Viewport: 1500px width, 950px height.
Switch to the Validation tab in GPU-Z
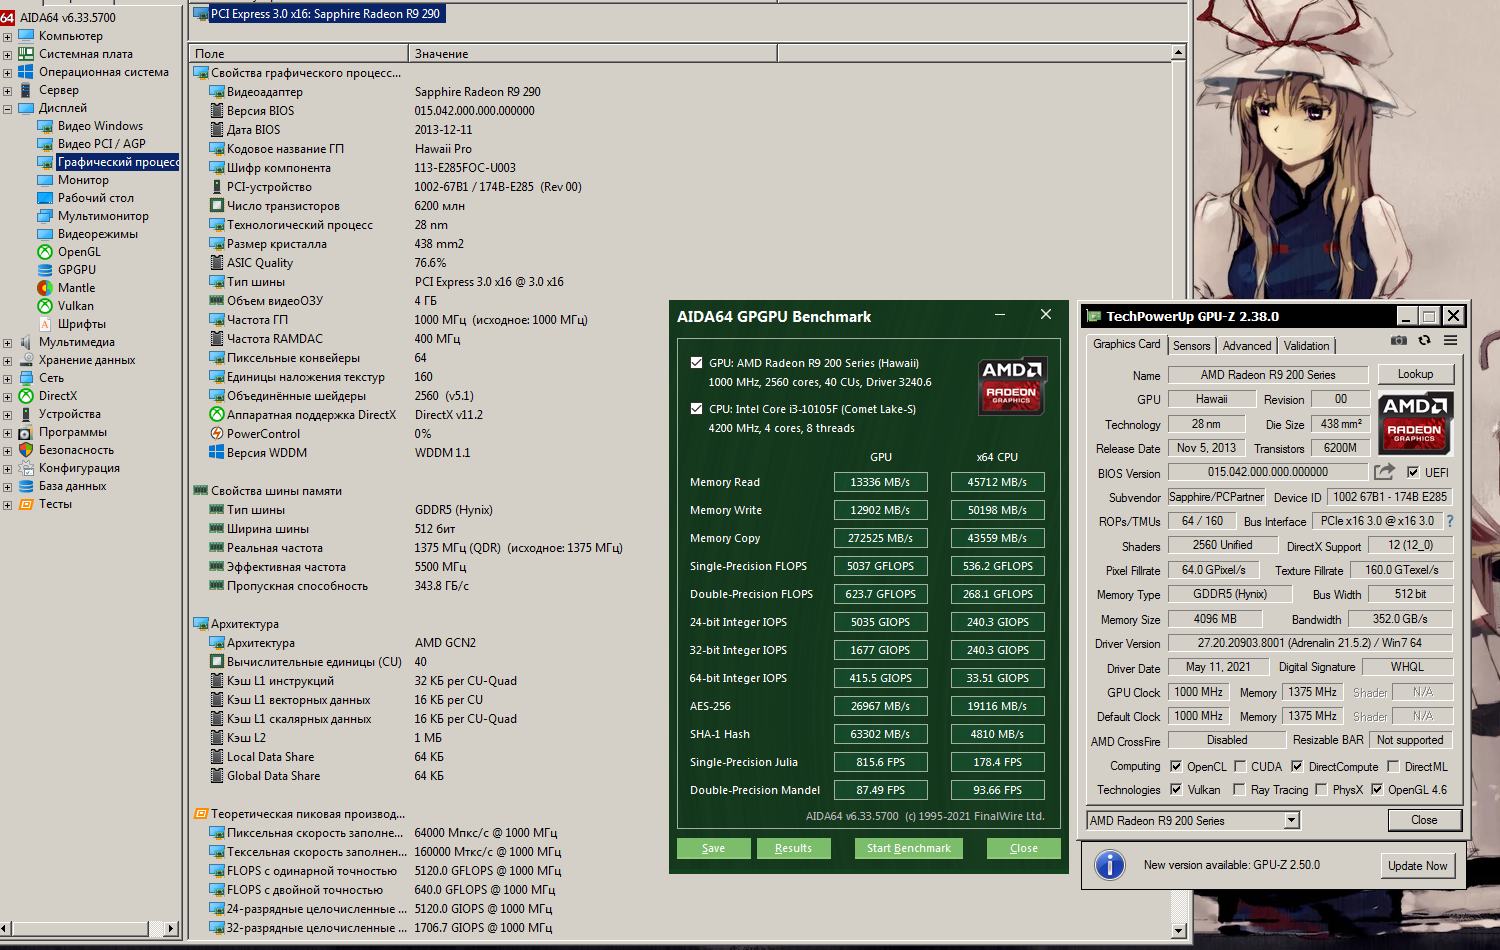[x=1306, y=346]
